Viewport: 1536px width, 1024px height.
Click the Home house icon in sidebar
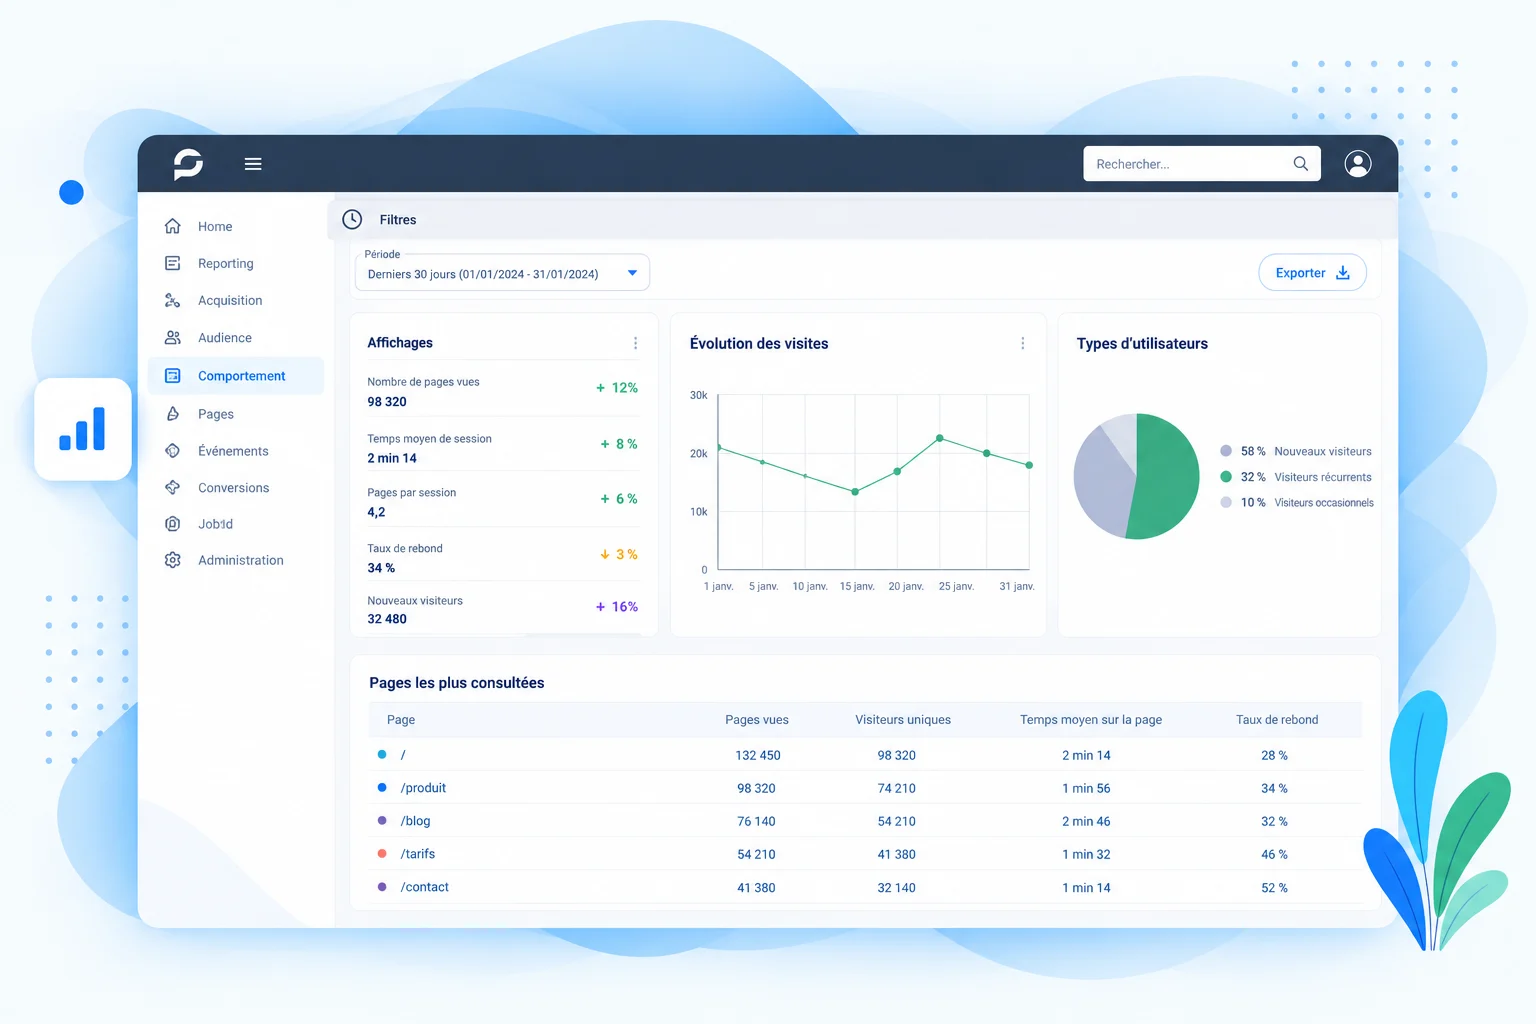point(173,226)
